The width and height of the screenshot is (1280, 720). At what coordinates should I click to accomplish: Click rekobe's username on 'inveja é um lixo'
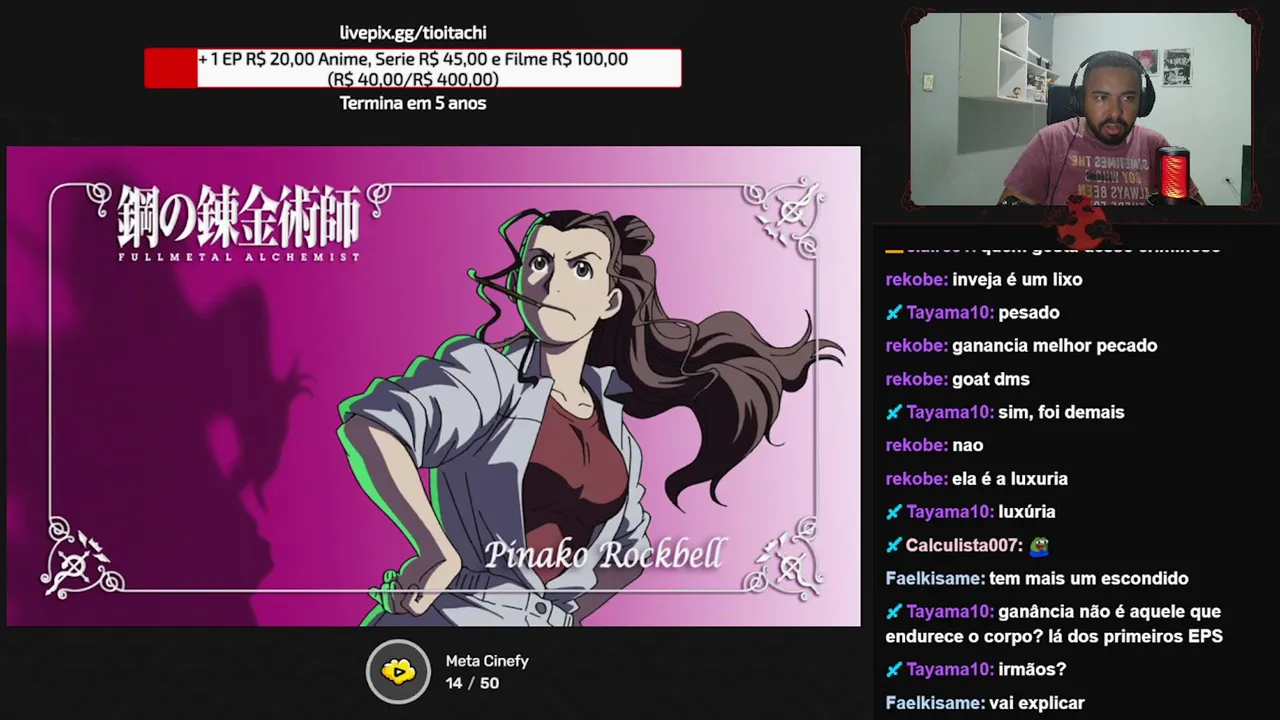pyautogui.click(x=917, y=279)
